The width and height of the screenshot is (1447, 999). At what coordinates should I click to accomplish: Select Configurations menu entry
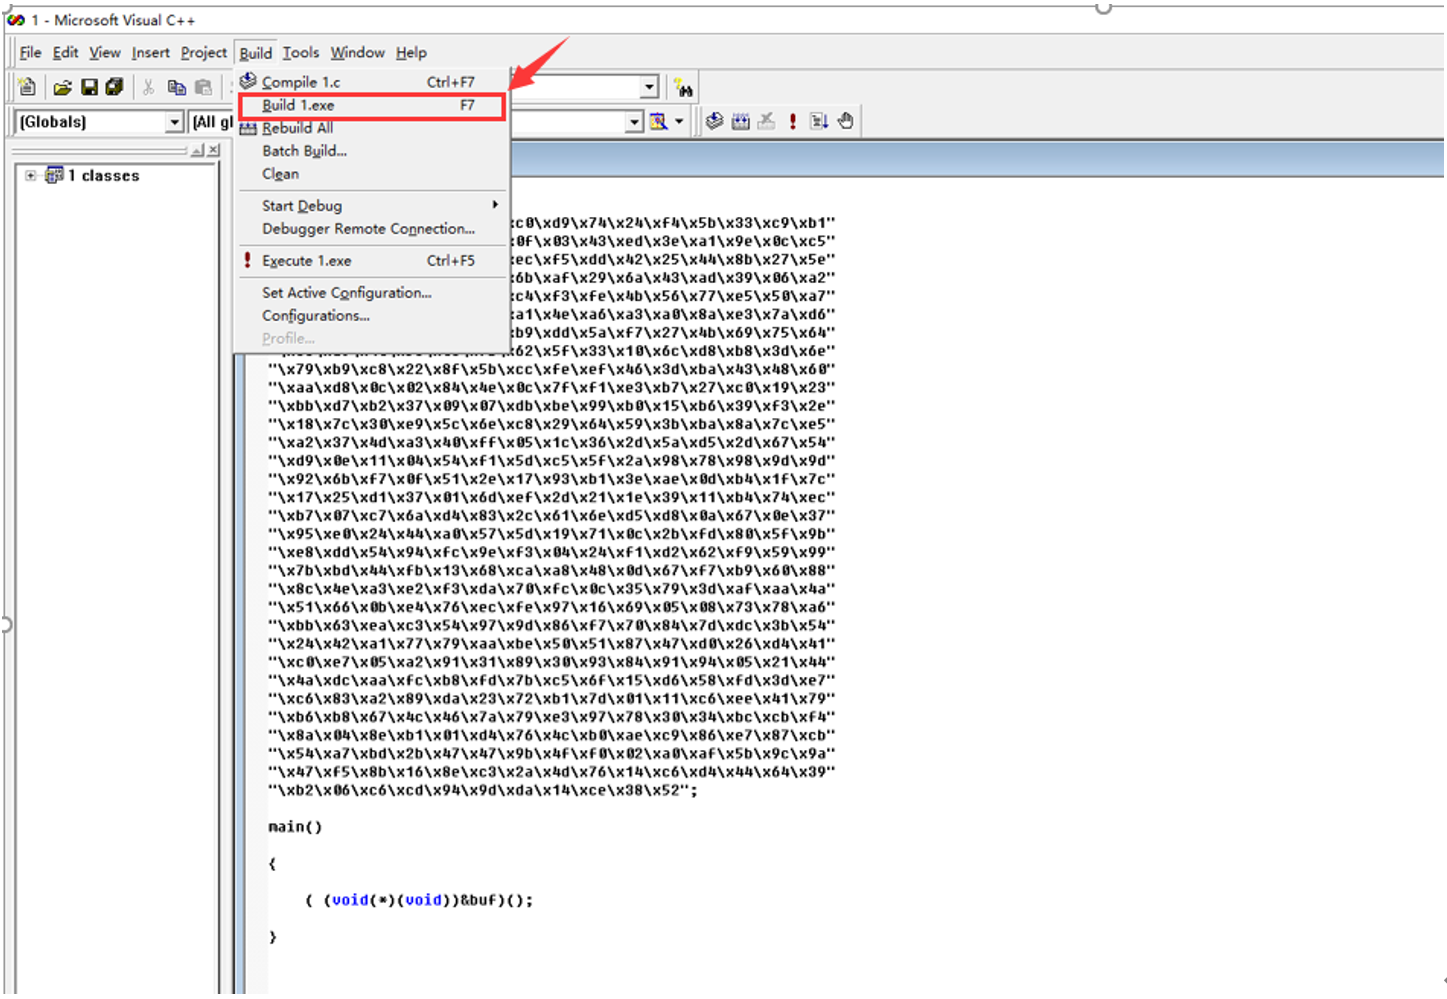pyautogui.click(x=371, y=316)
